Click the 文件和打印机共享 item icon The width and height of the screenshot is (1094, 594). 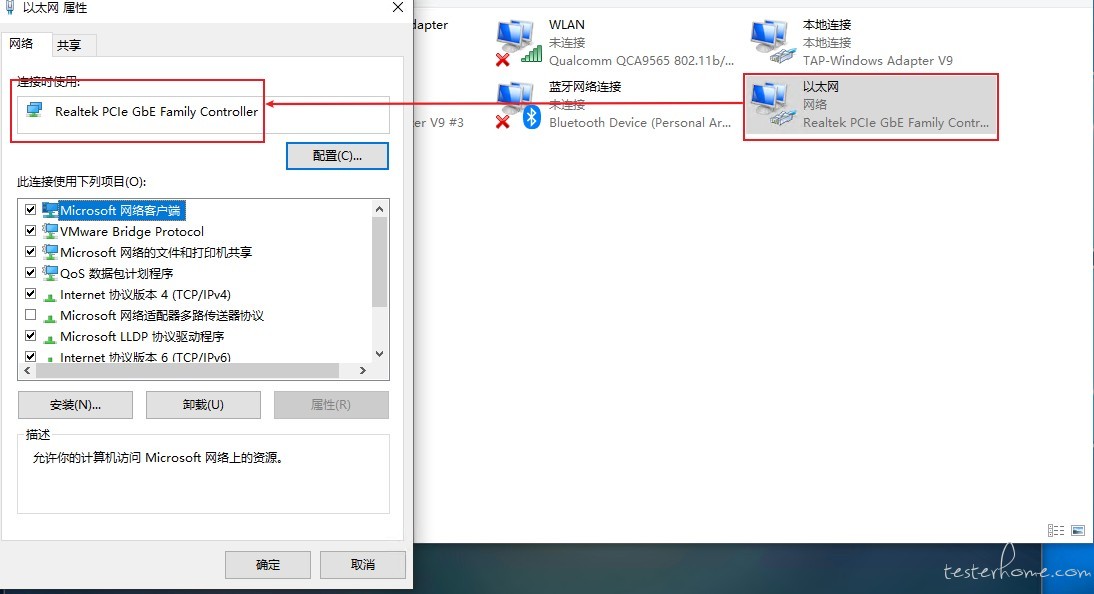pos(50,252)
